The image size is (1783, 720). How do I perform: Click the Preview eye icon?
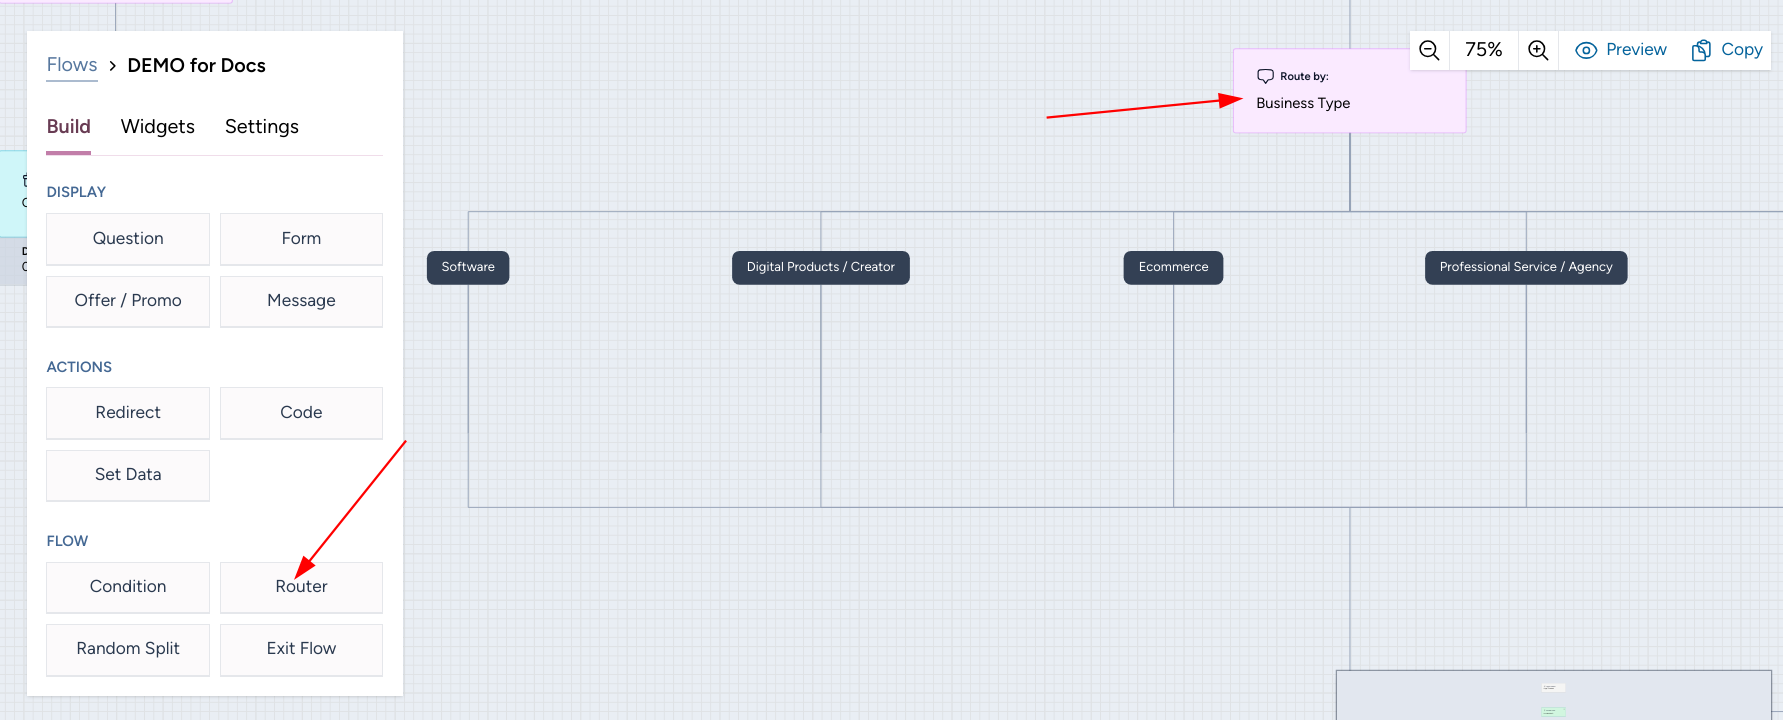[x=1586, y=50]
